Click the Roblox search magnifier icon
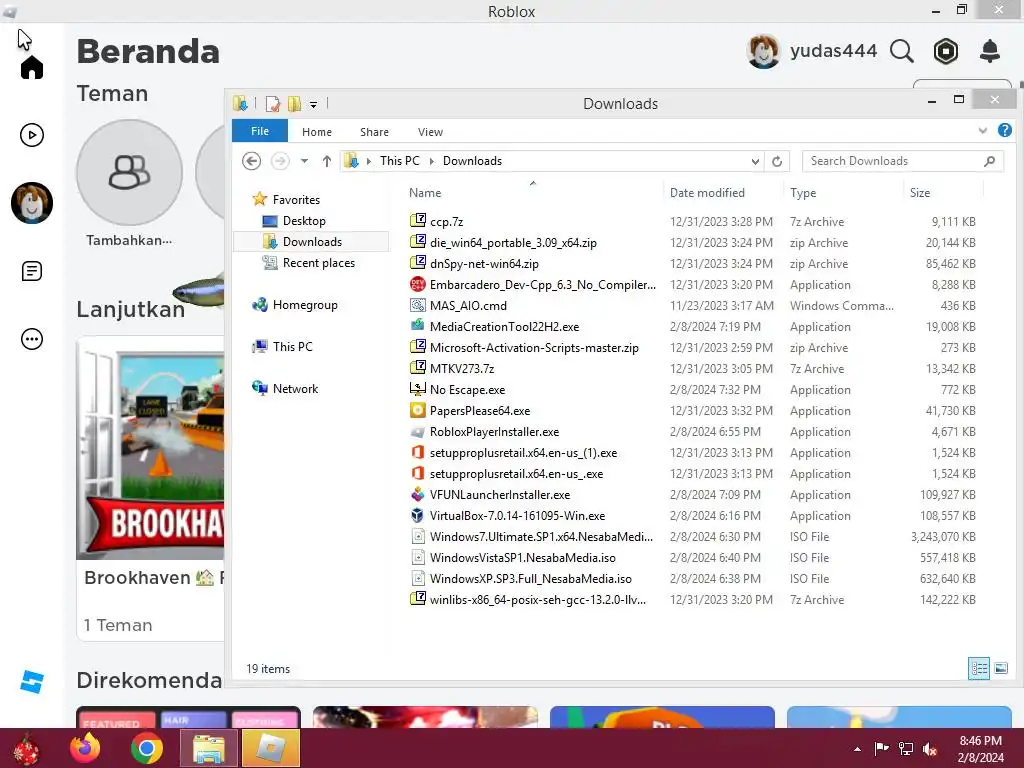The height and width of the screenshot is (768, 1024). (x=901, y=51)
